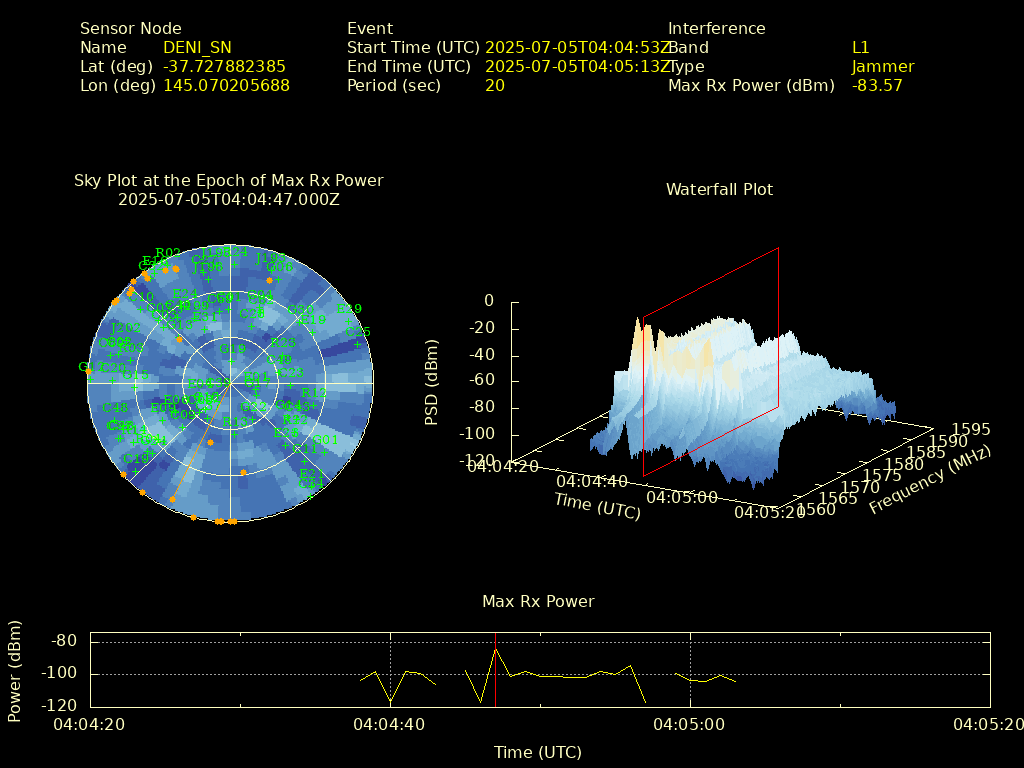This screenshot has height=768, width=1024.
Task: Click the event End Time value
Action: click(577, 66)
